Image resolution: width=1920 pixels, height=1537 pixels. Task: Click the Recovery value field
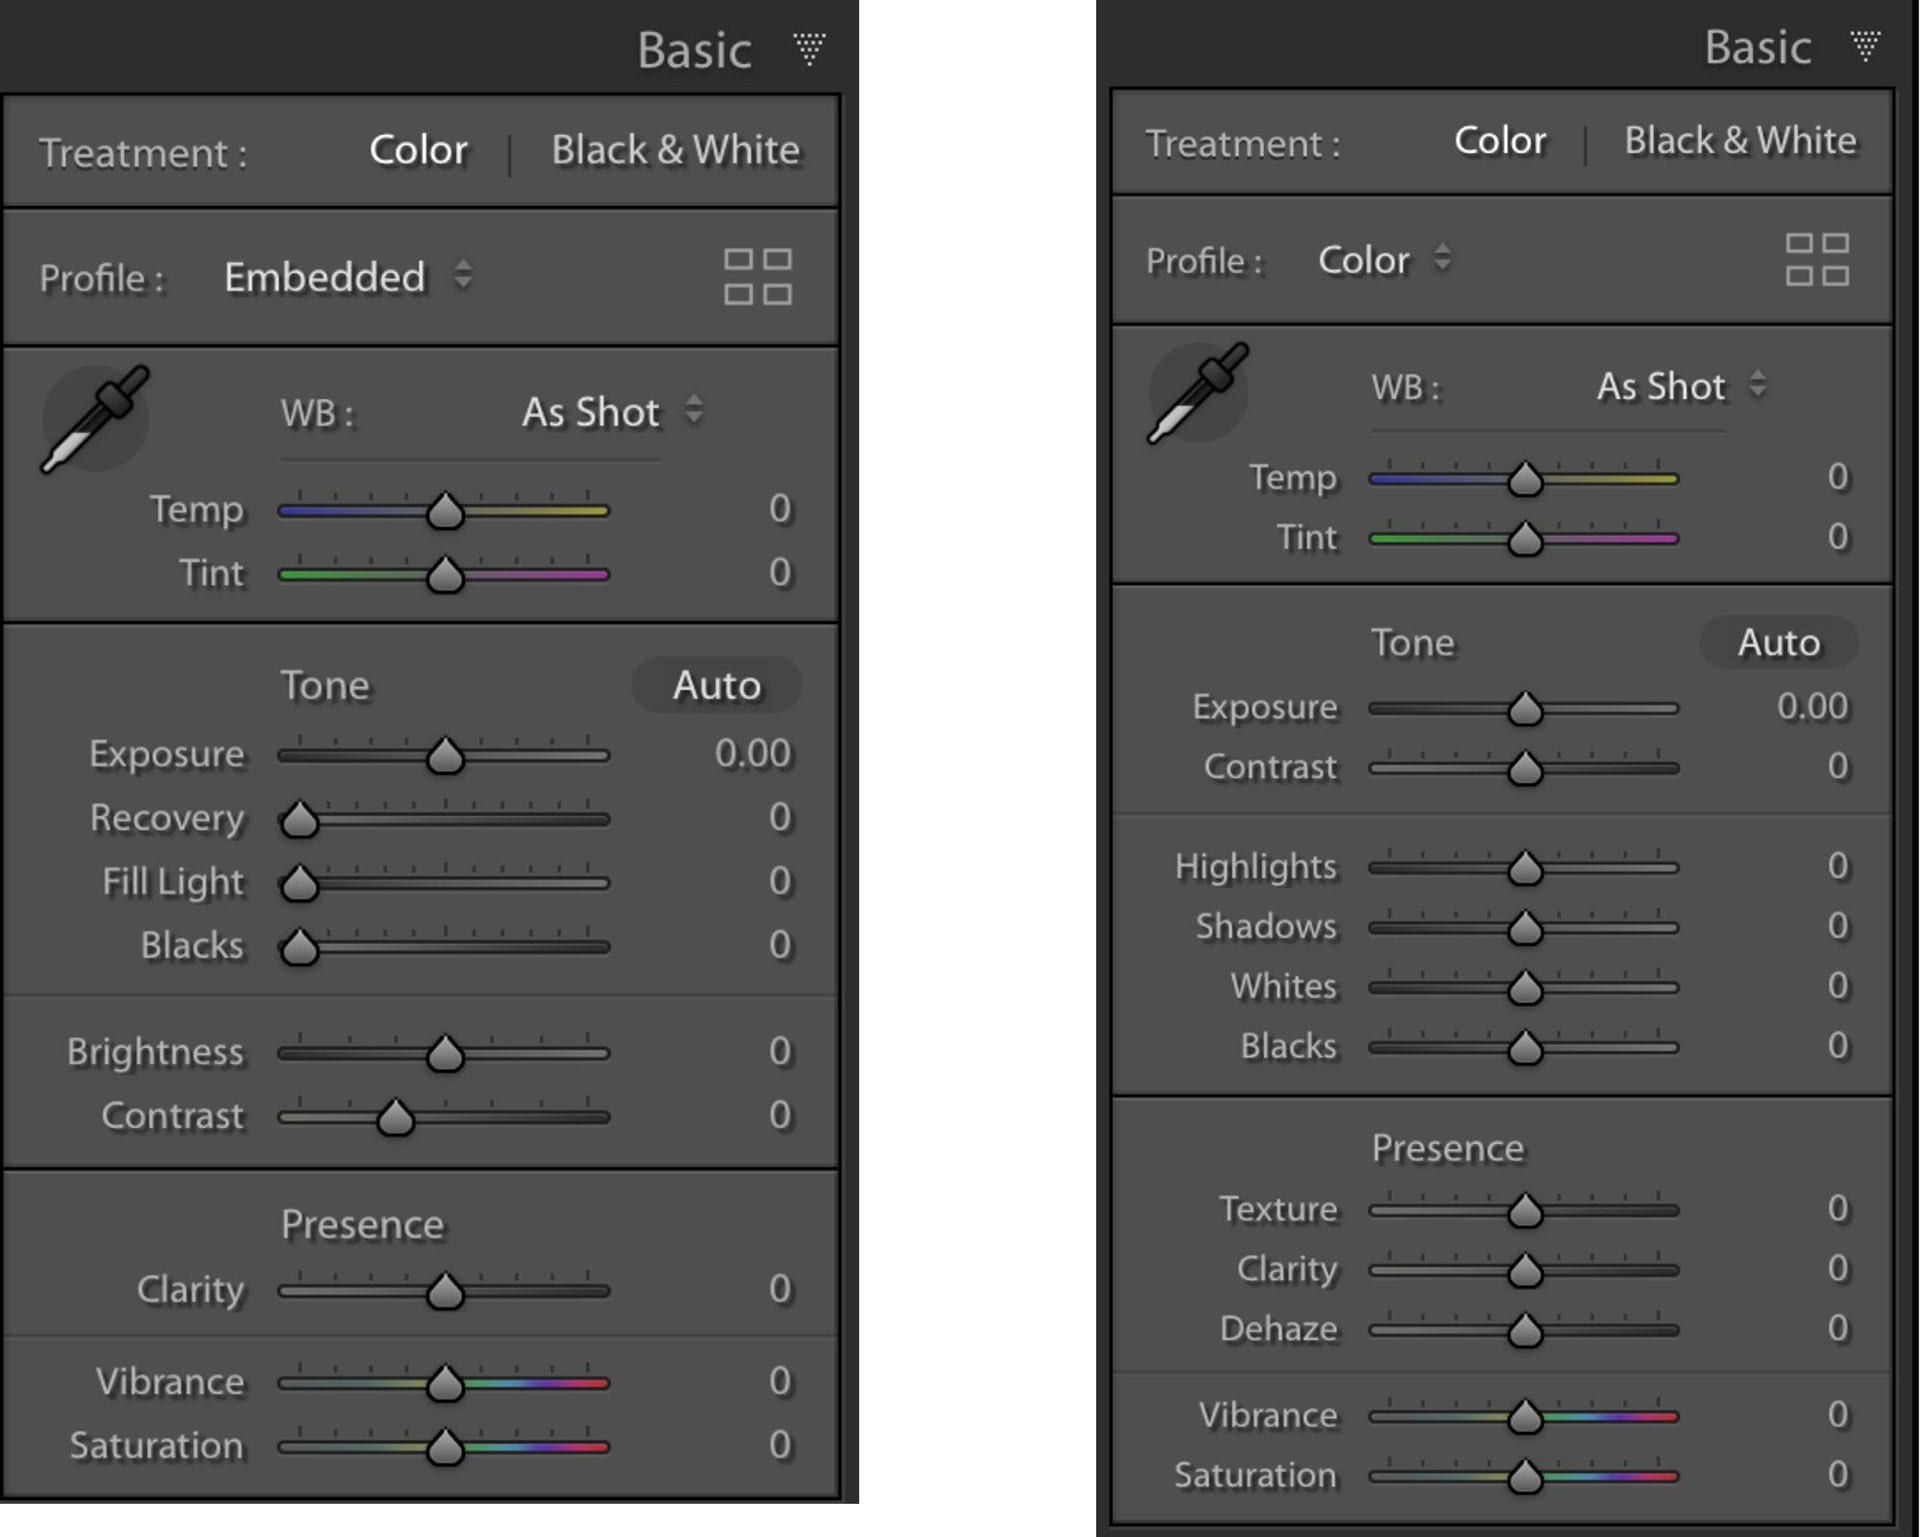tap(780, 817)
